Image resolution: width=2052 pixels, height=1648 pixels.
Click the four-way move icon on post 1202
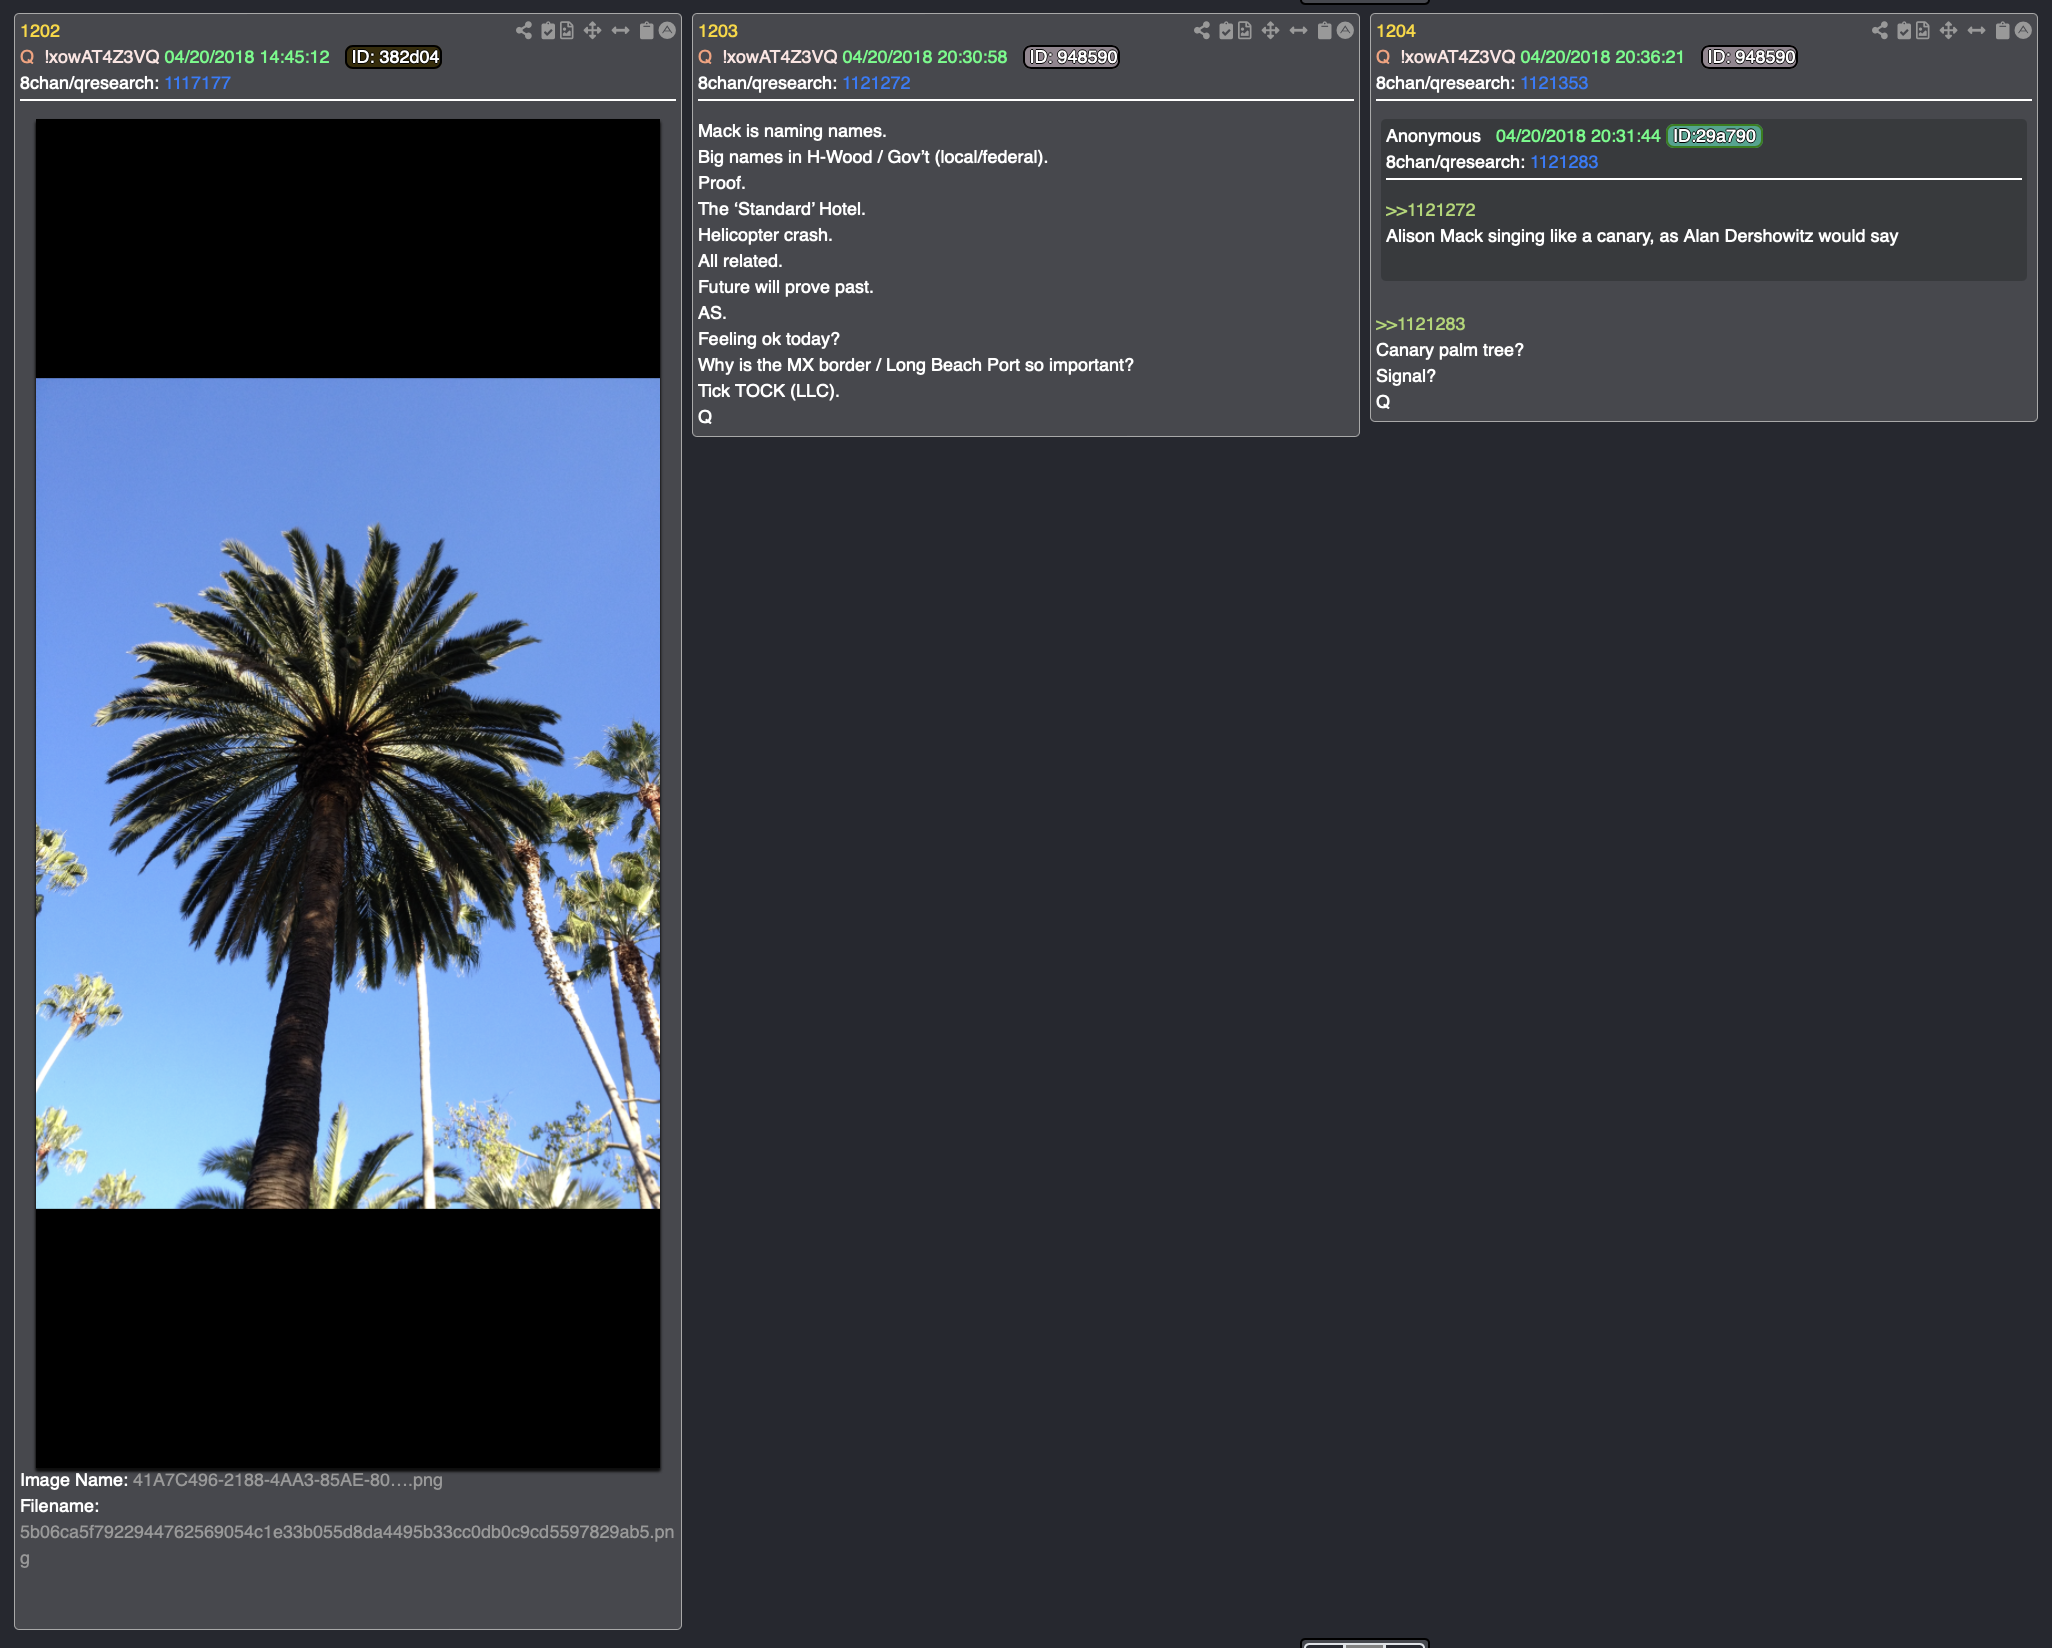point(593,31)
